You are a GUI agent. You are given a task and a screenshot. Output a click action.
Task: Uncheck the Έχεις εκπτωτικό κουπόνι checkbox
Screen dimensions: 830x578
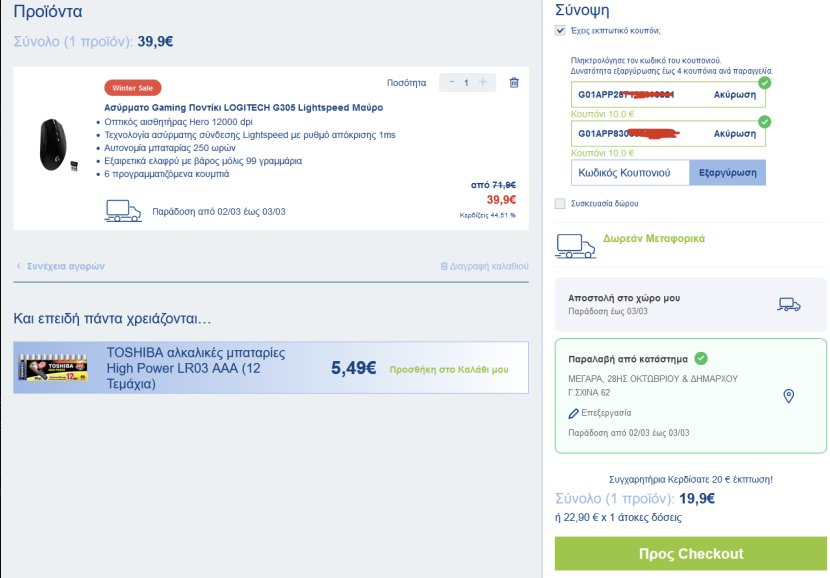tap(560, 30)
